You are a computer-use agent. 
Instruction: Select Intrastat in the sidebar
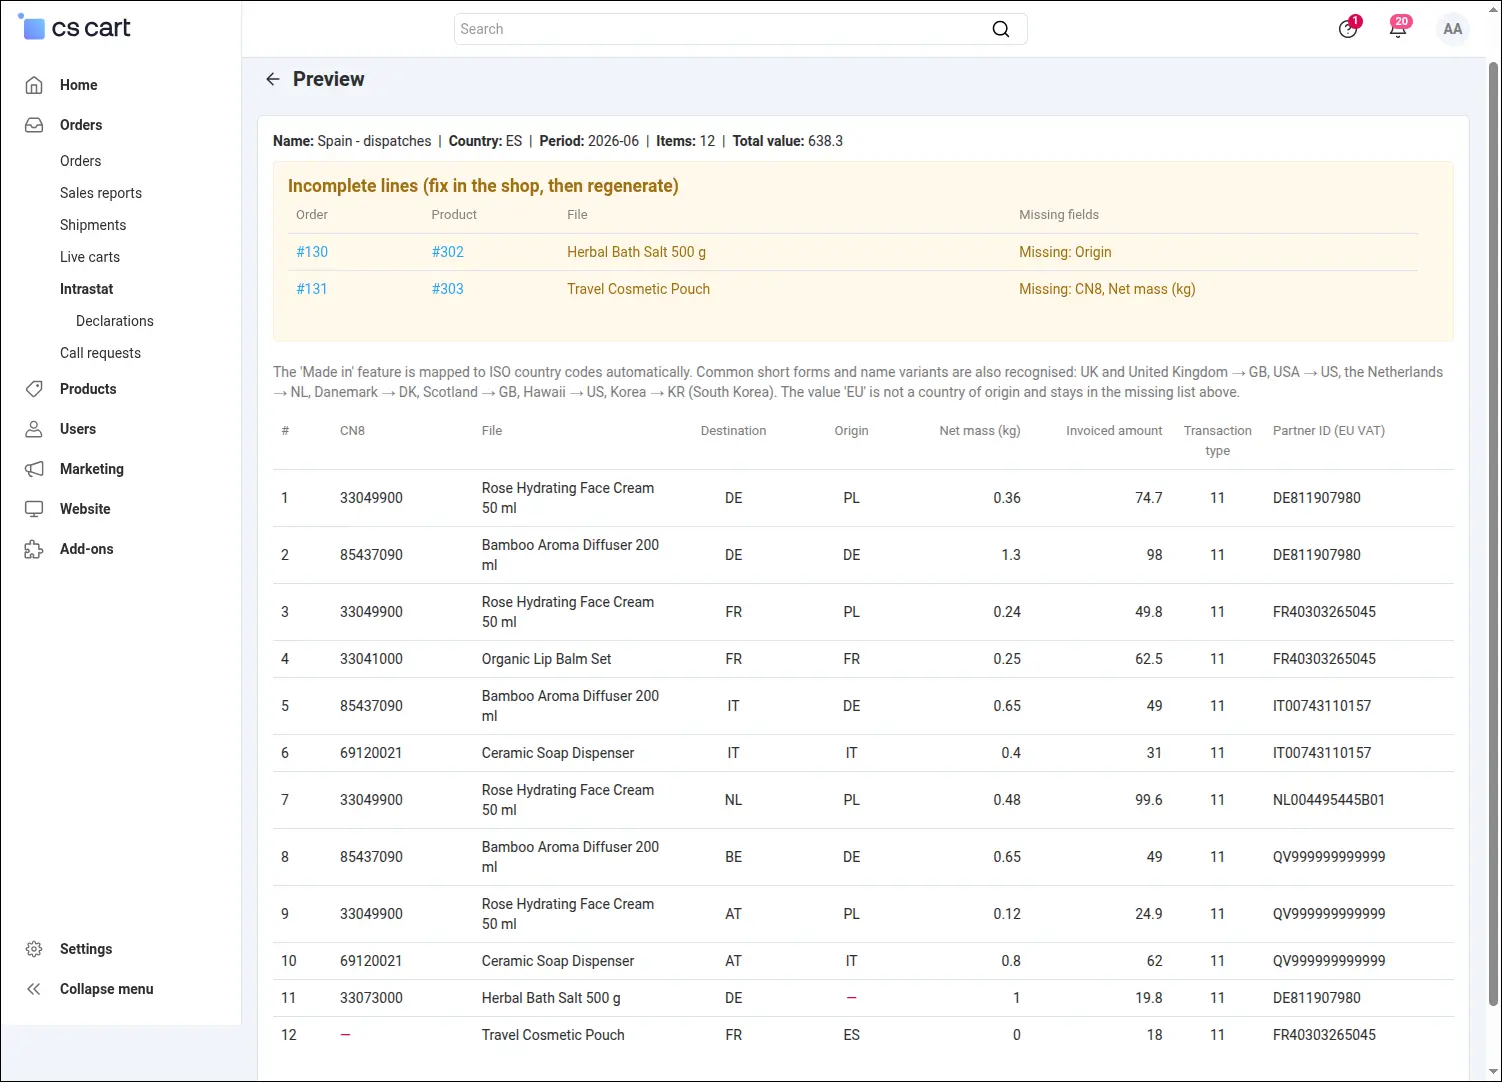[x=87, y=289]
